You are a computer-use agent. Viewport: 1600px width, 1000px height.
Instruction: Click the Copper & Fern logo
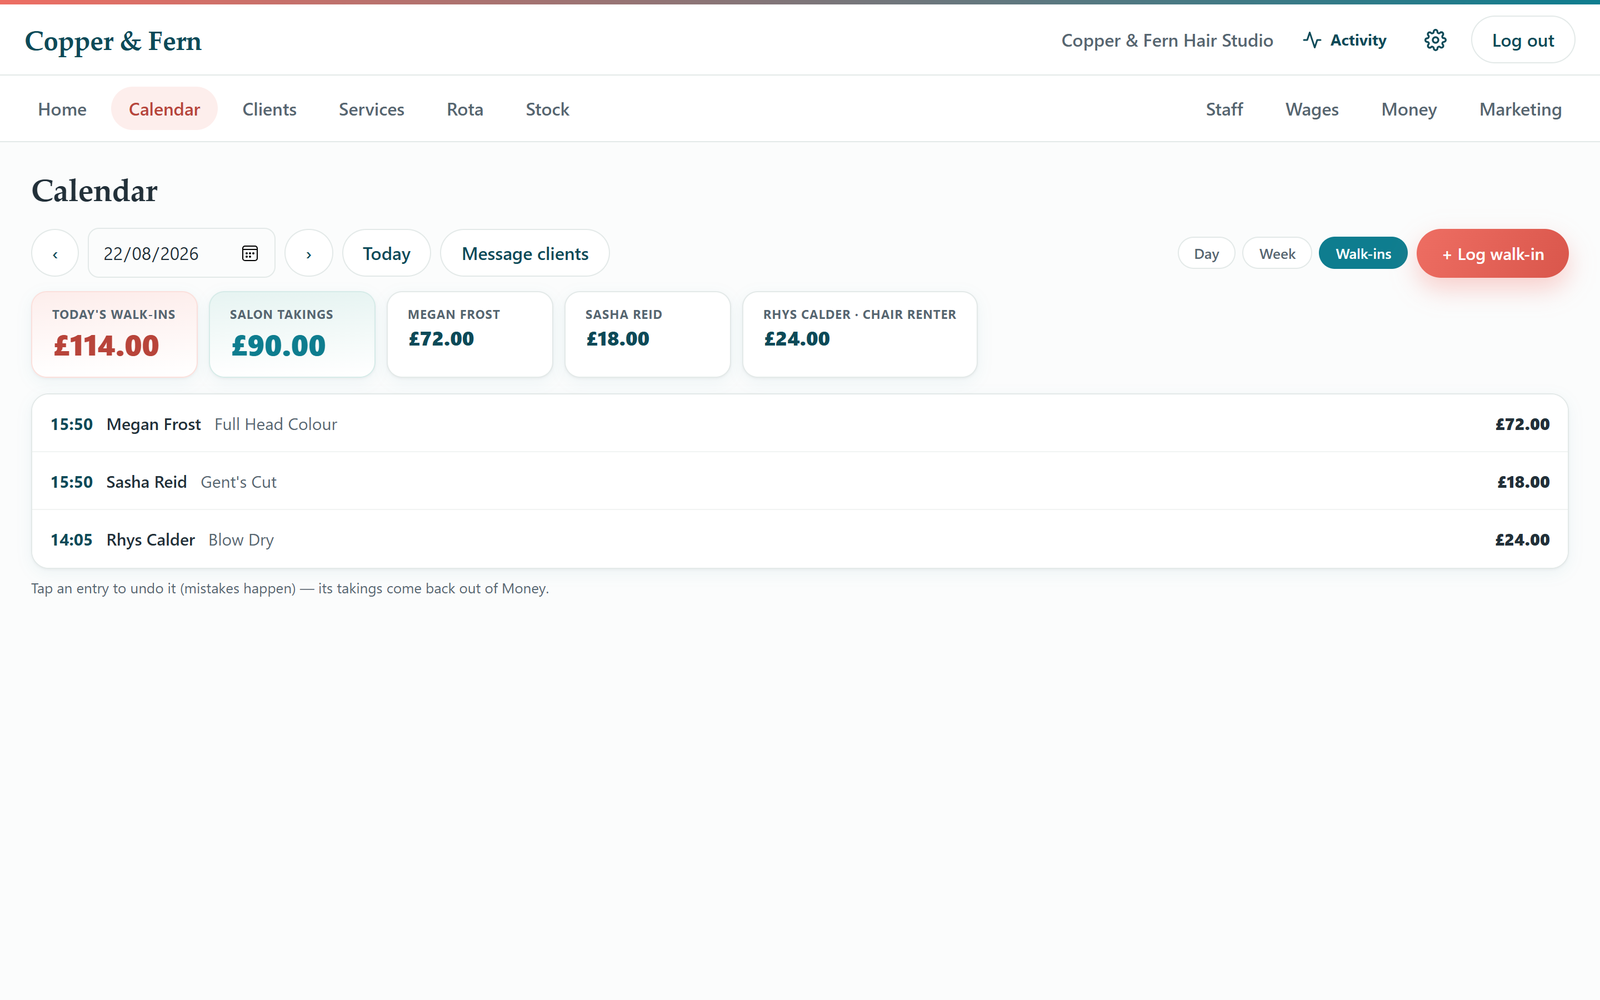point(113,41)
